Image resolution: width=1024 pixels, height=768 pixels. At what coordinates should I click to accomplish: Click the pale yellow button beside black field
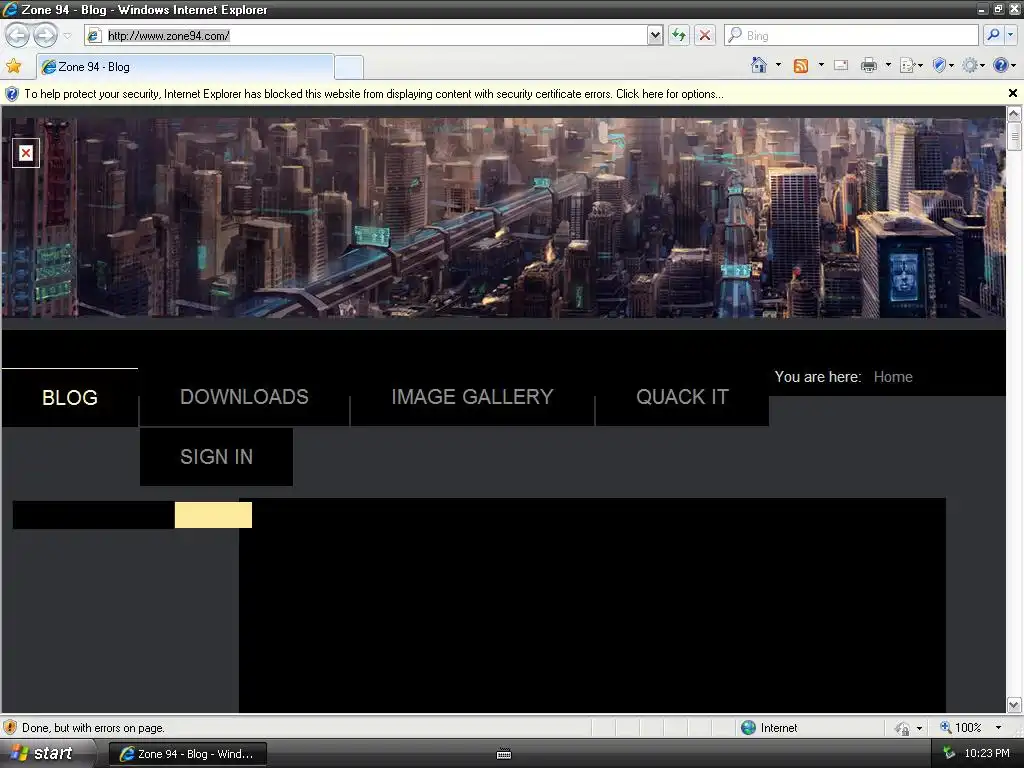tap(213, 515)
